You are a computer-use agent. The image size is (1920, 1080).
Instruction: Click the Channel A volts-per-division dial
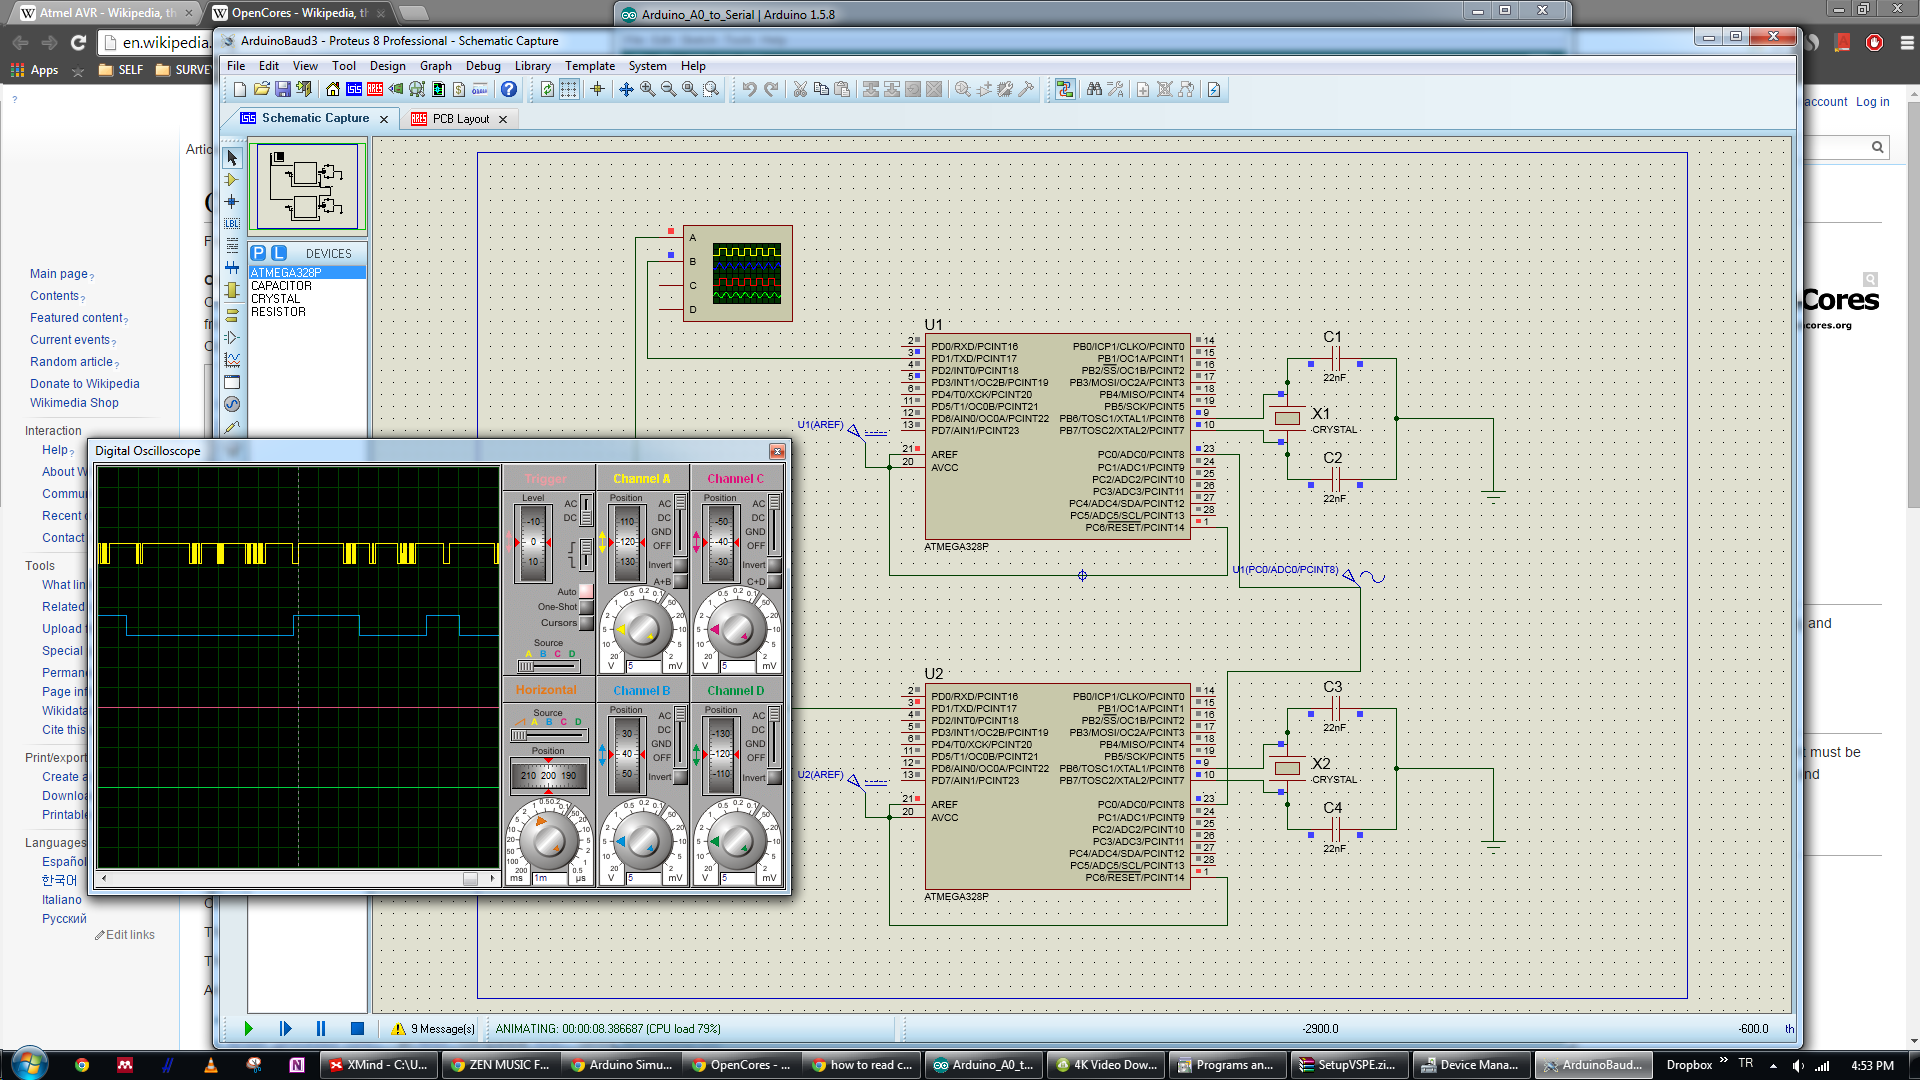pyautogui.click(x=642, y=628)
